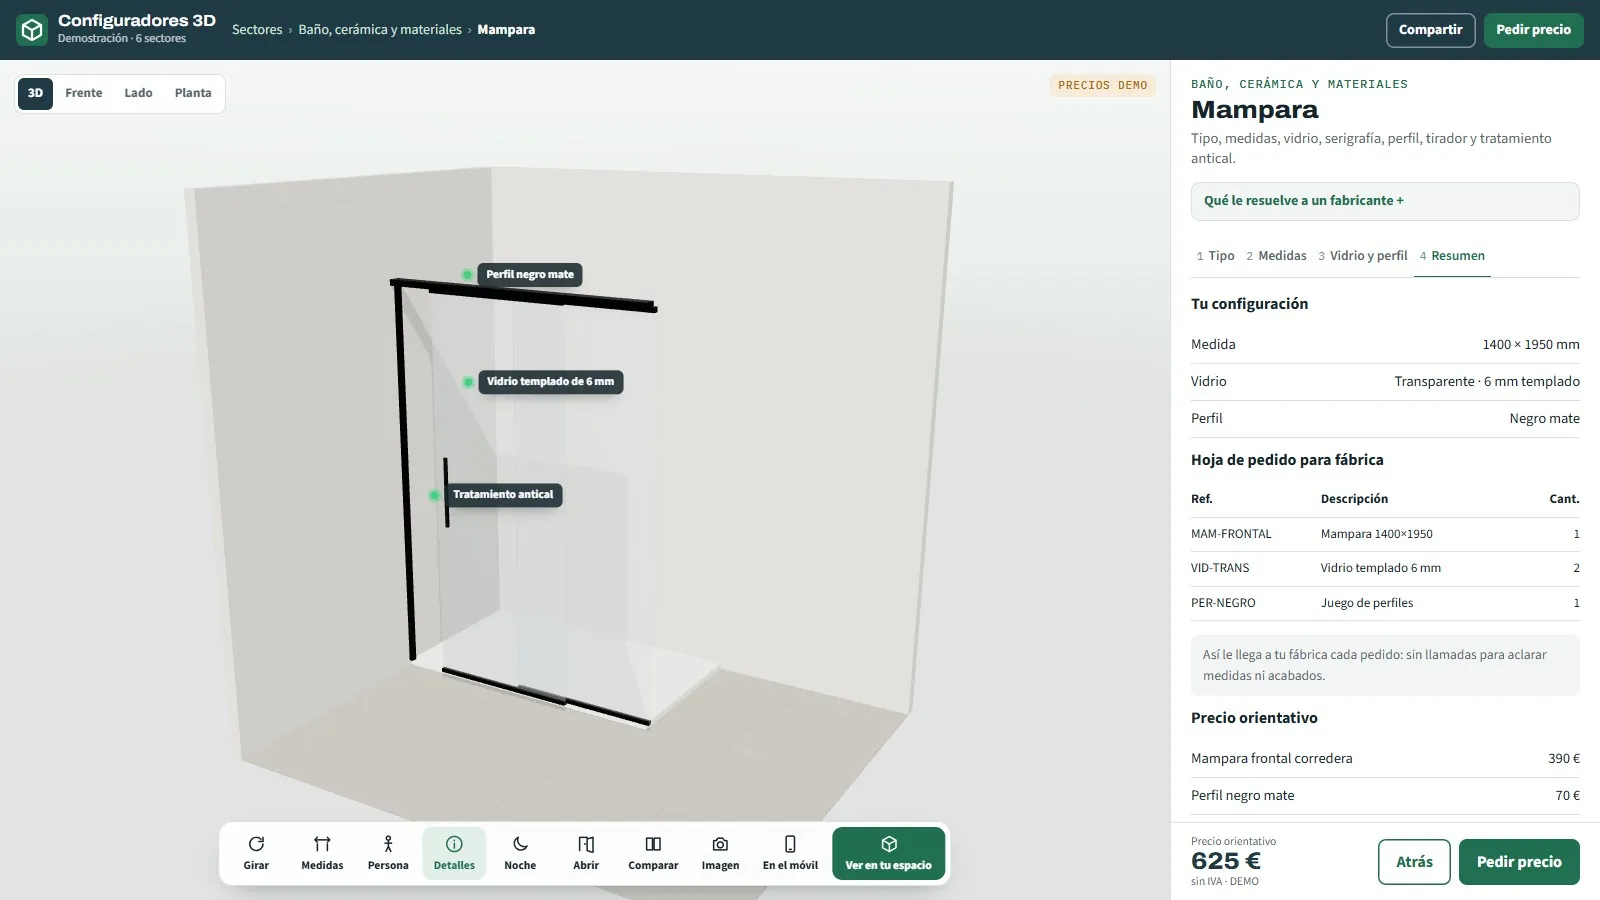Image resolution: width=1600 pixels, height=900 pixels.
Task: Switch to Noche night mode
Action: point(520,853)
